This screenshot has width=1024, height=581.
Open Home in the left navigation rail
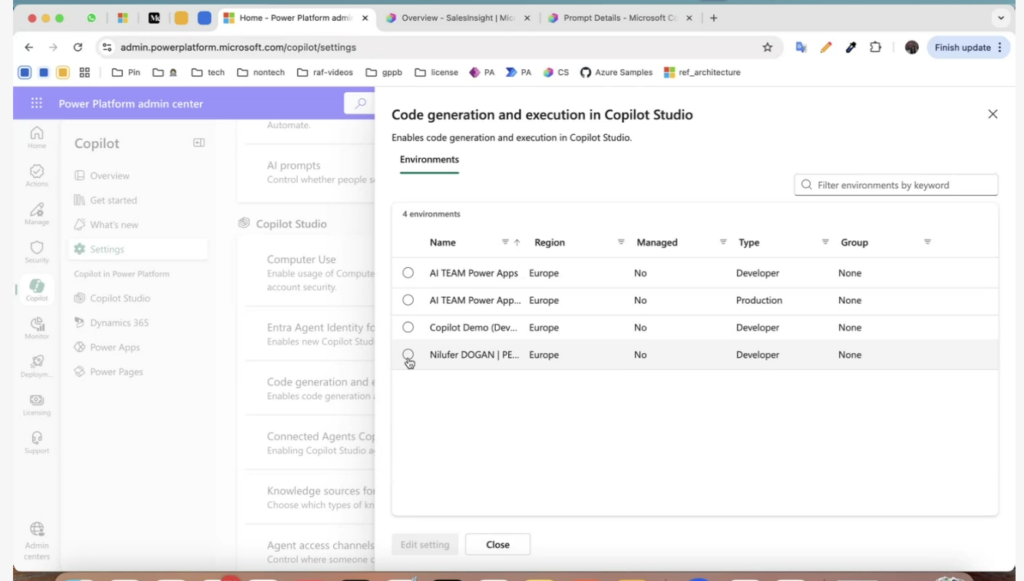coord(36,137)
